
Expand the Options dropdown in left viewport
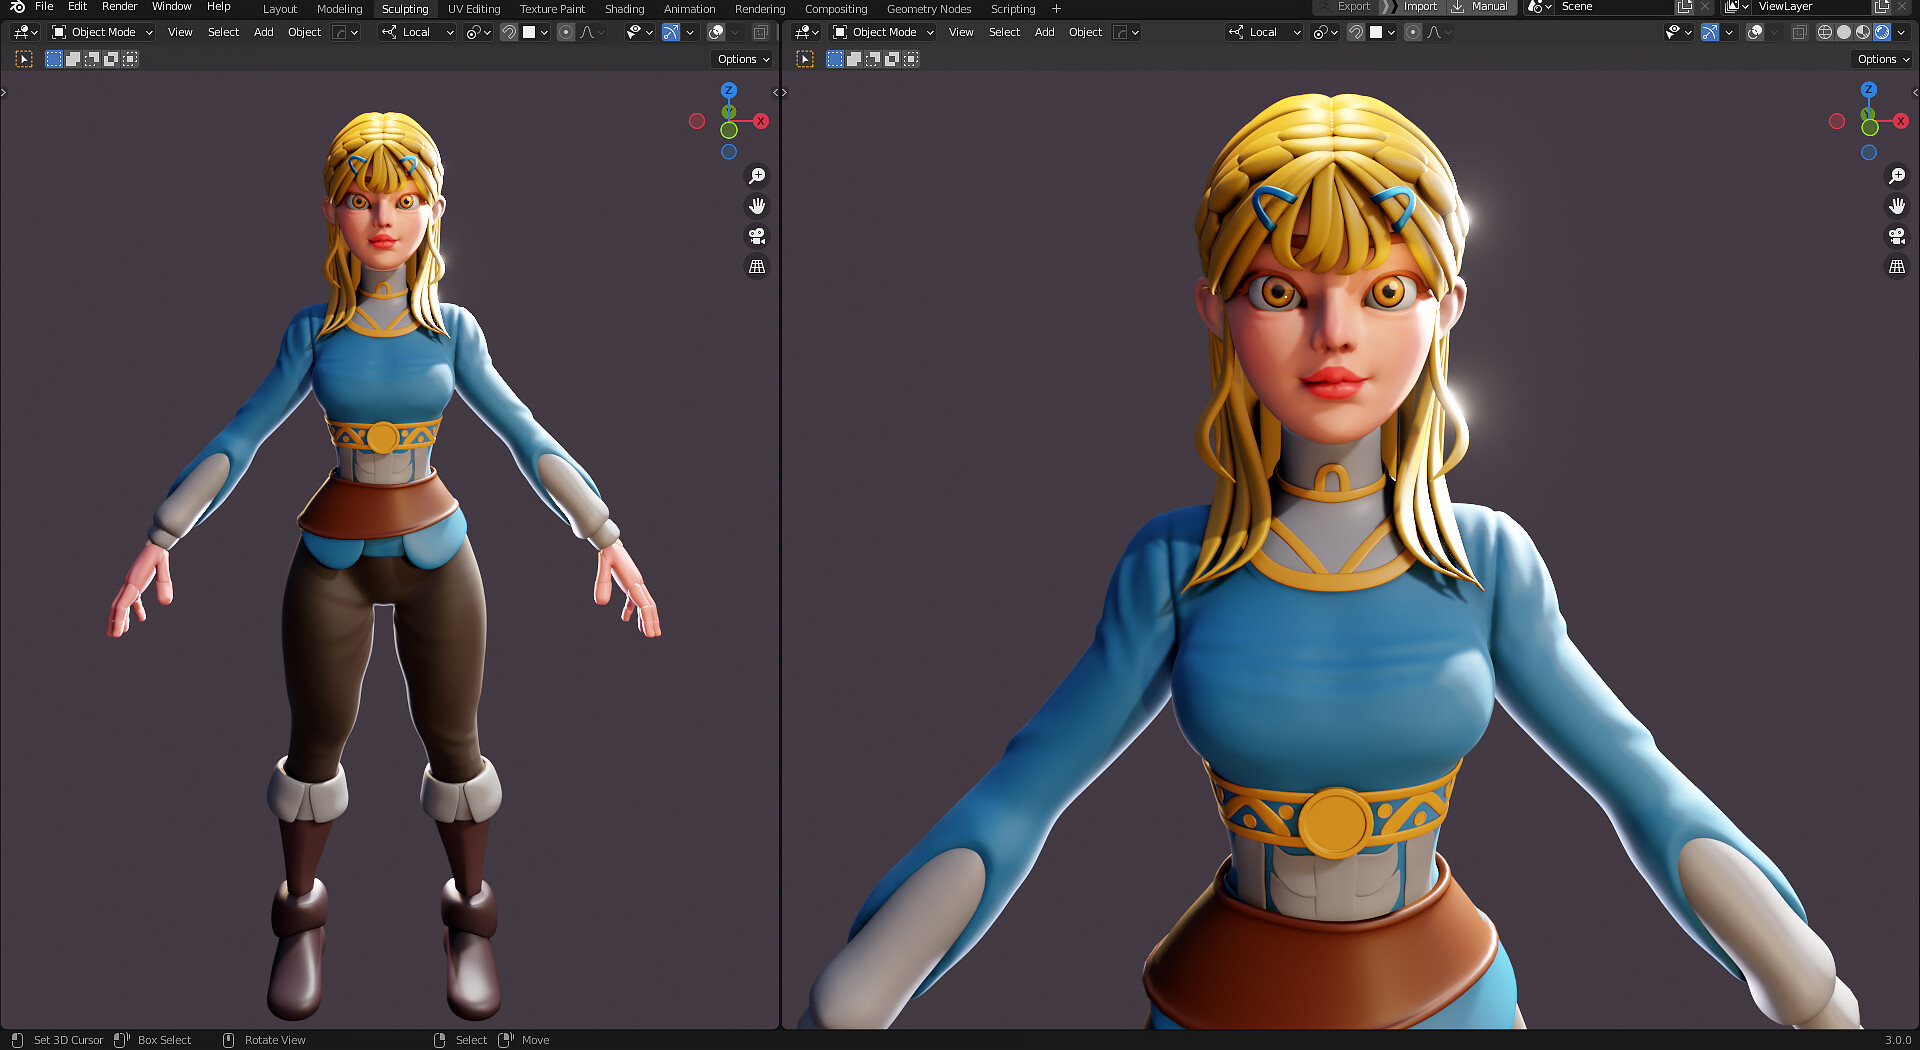741,59
